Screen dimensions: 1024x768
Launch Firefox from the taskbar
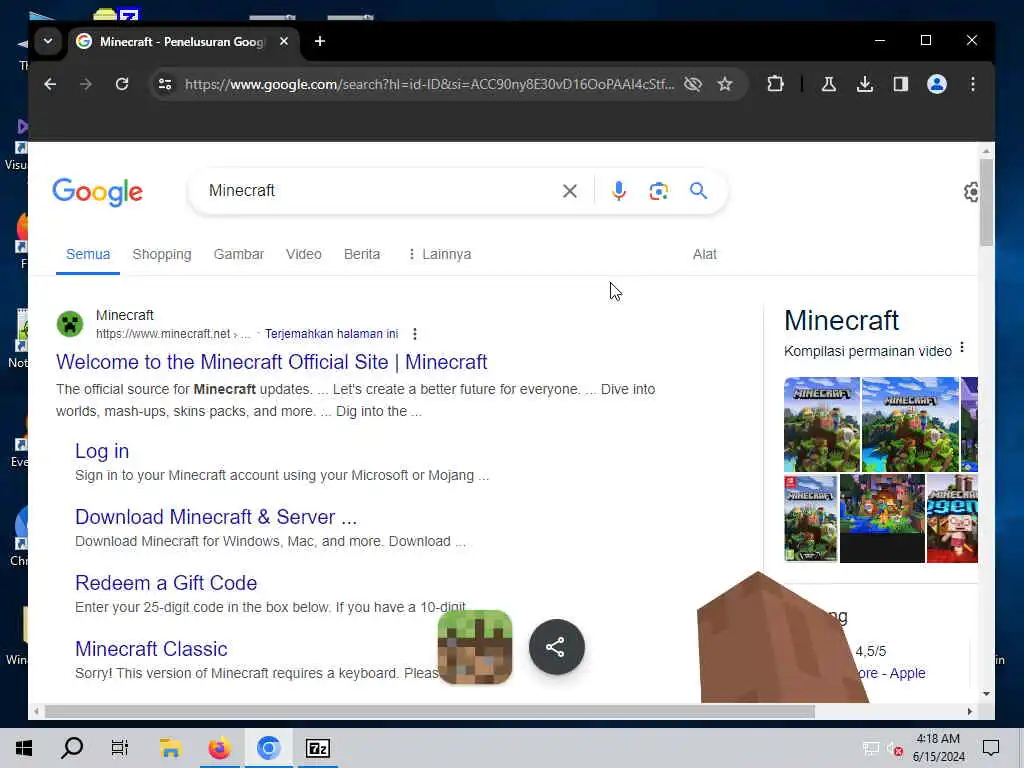pos(219,748)
